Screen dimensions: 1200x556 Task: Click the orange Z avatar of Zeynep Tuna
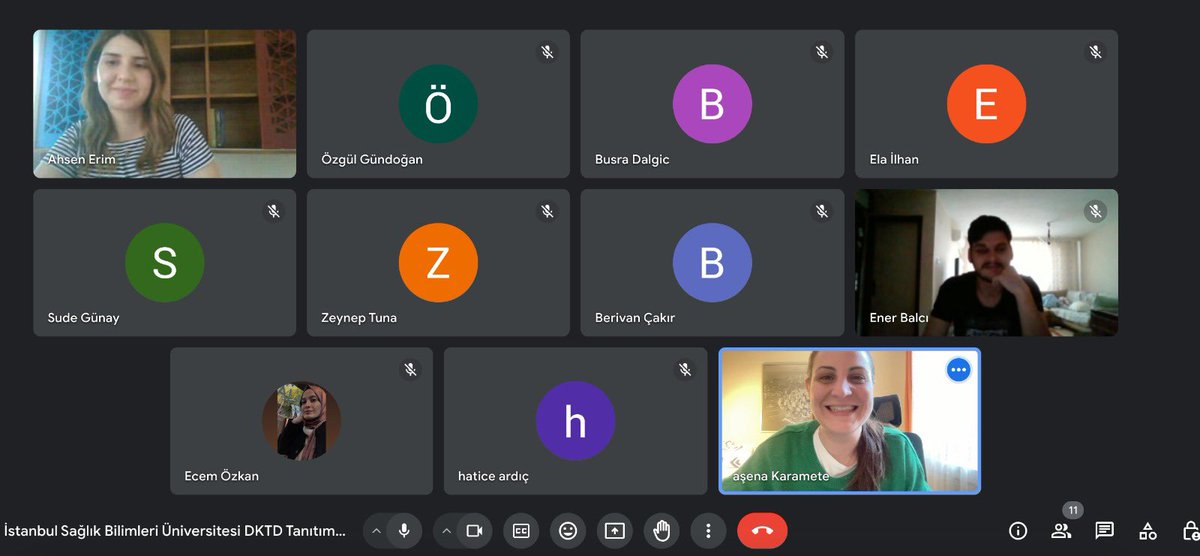(x=438, y=263)
